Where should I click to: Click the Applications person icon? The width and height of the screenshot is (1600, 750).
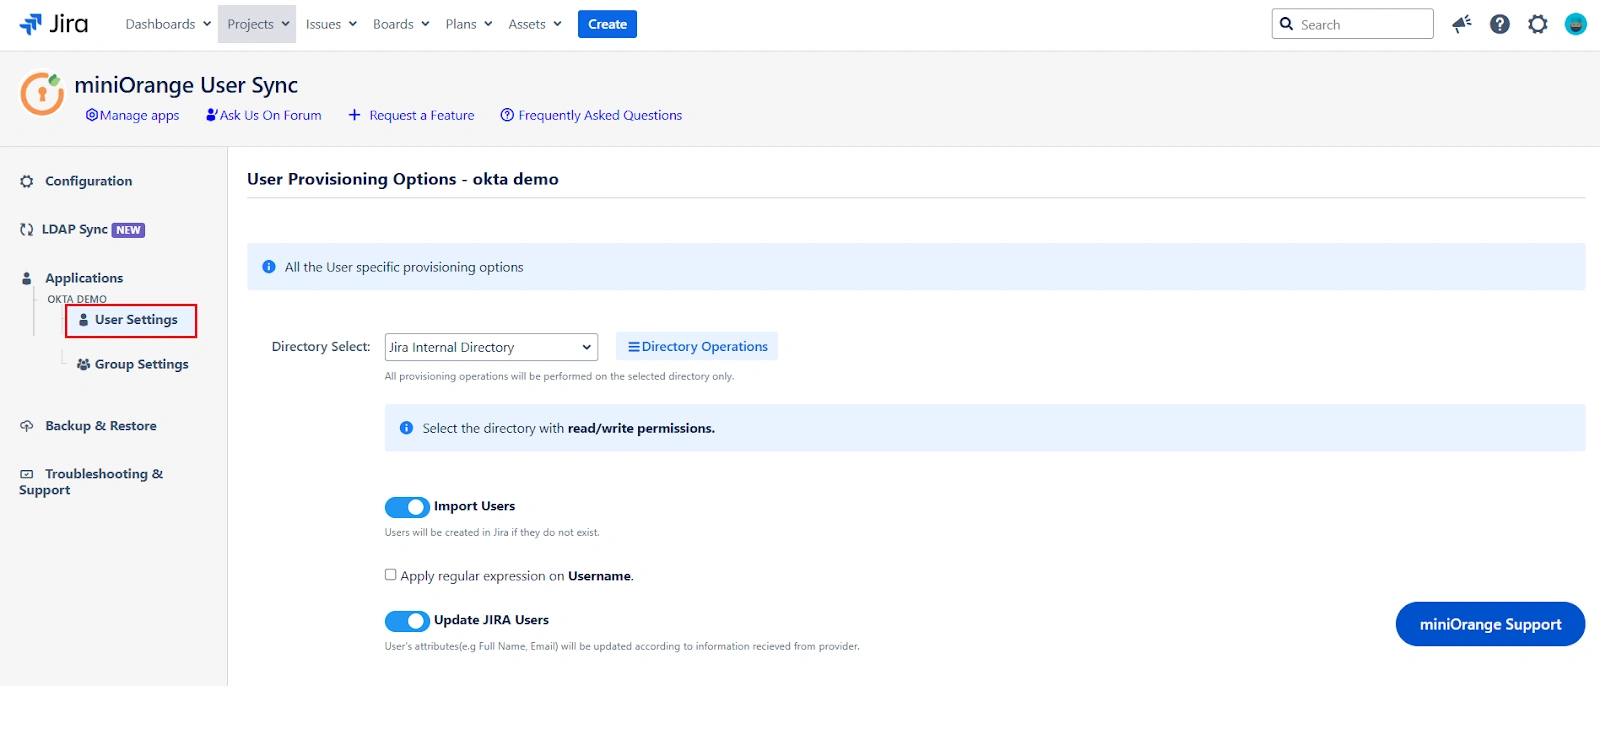(27, 278)
